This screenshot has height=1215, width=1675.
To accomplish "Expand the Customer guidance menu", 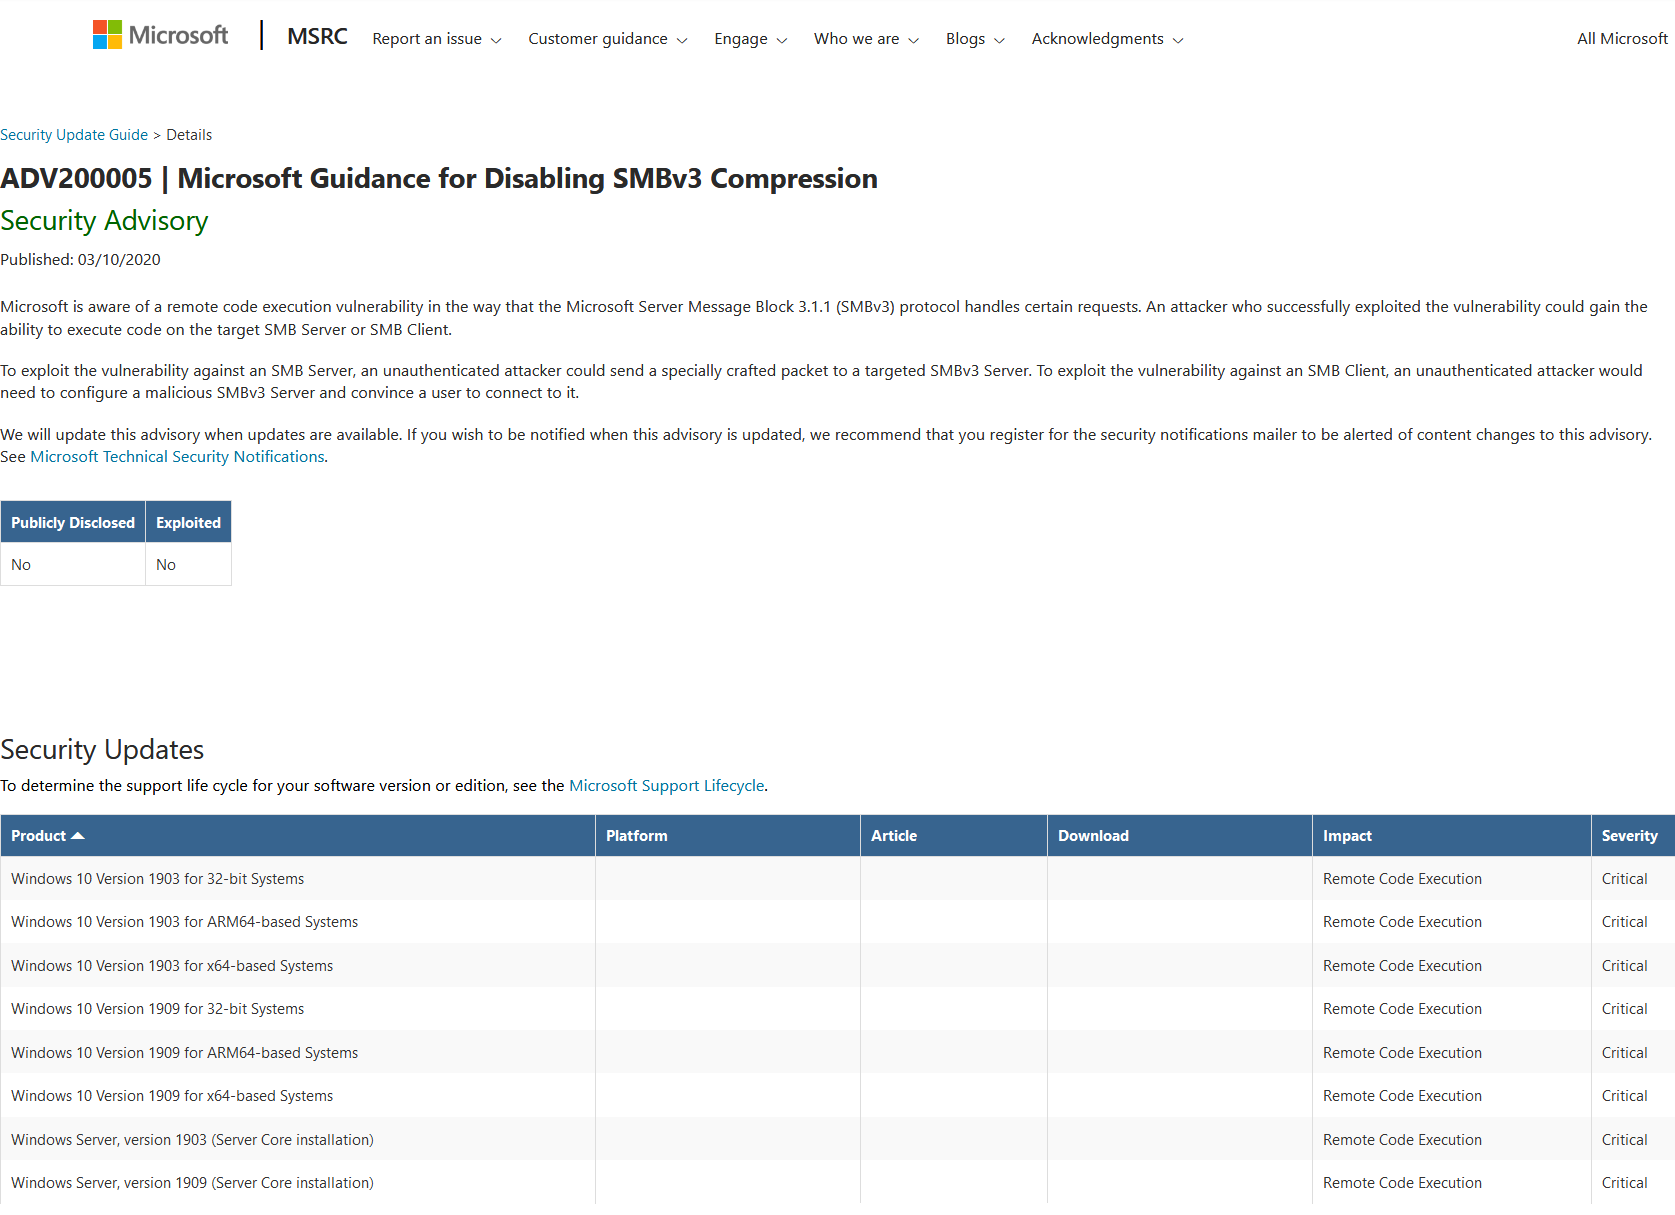I will tap(608, 39).
